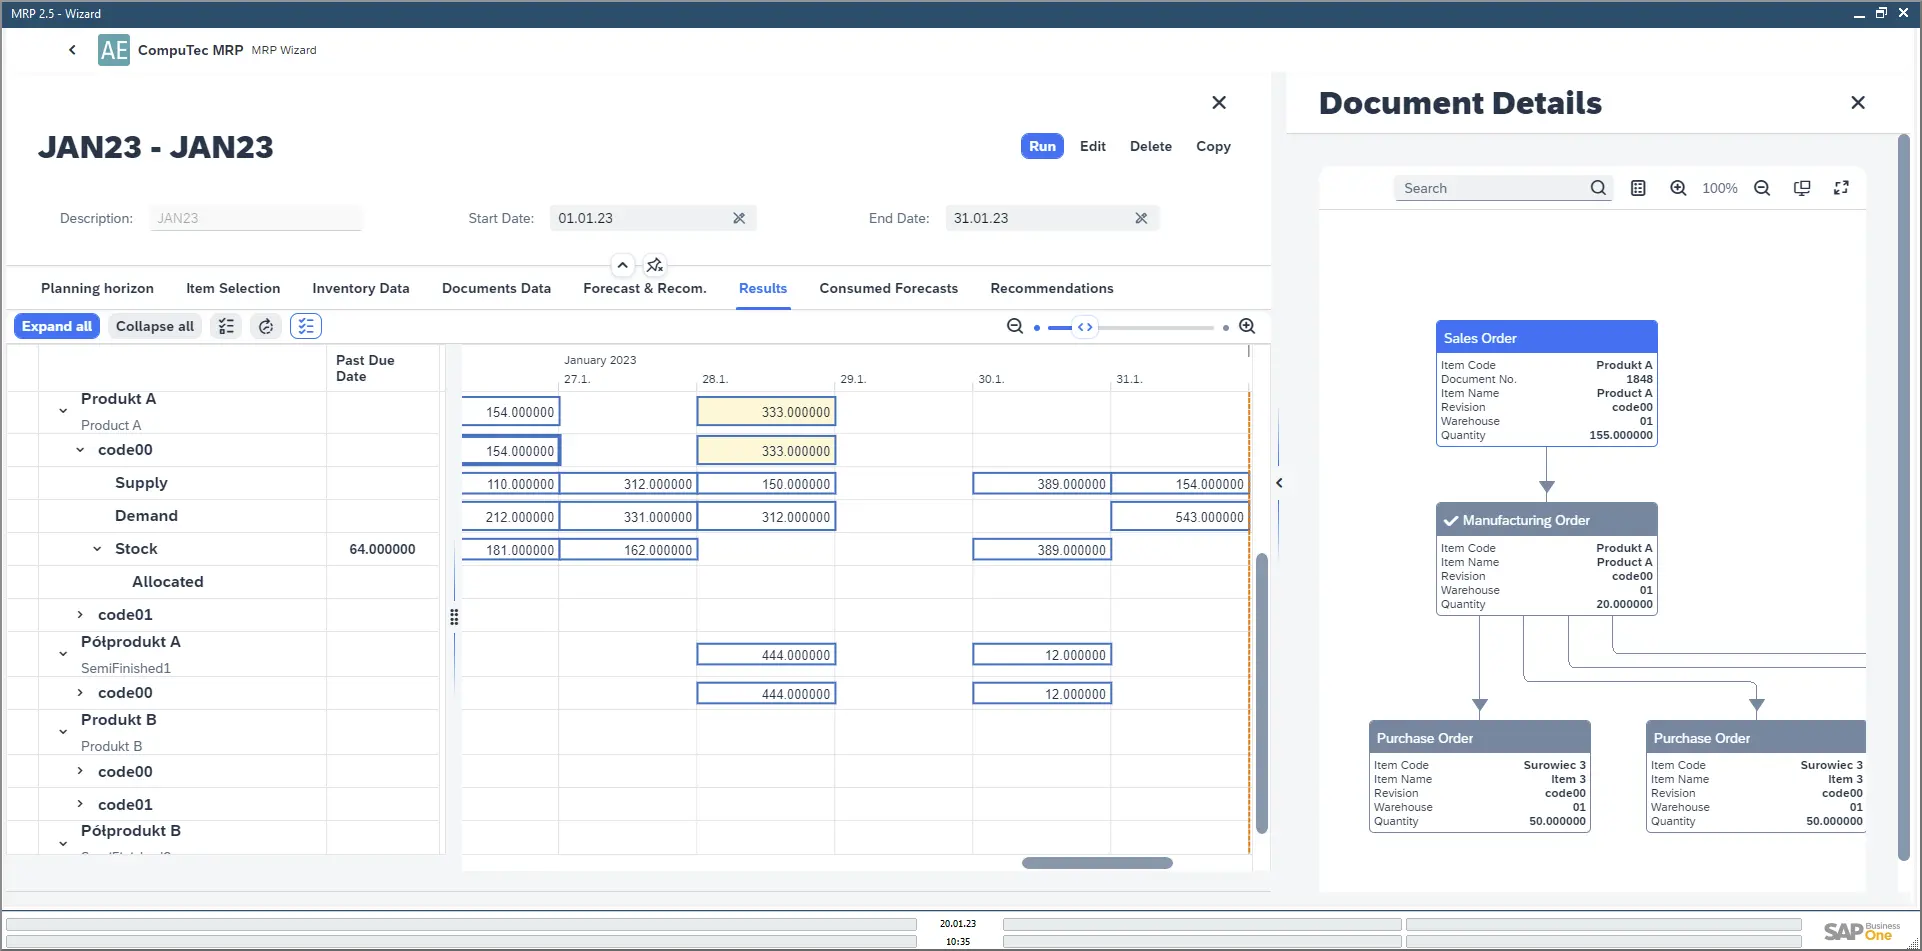Click the graph legend icon in Document Details
This screenshot has height=951, width=1922.
pos(1638,188)
